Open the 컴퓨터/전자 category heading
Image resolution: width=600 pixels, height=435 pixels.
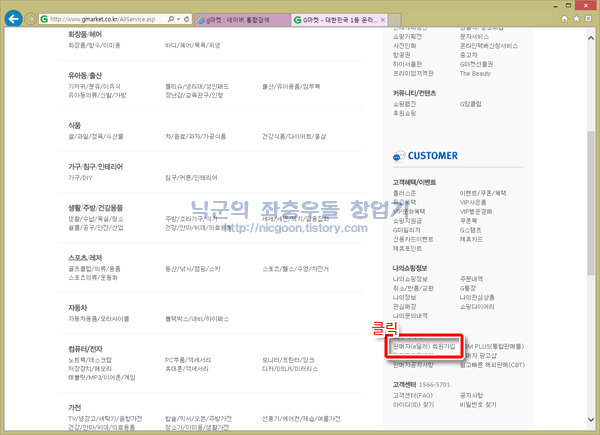(85, 349)
